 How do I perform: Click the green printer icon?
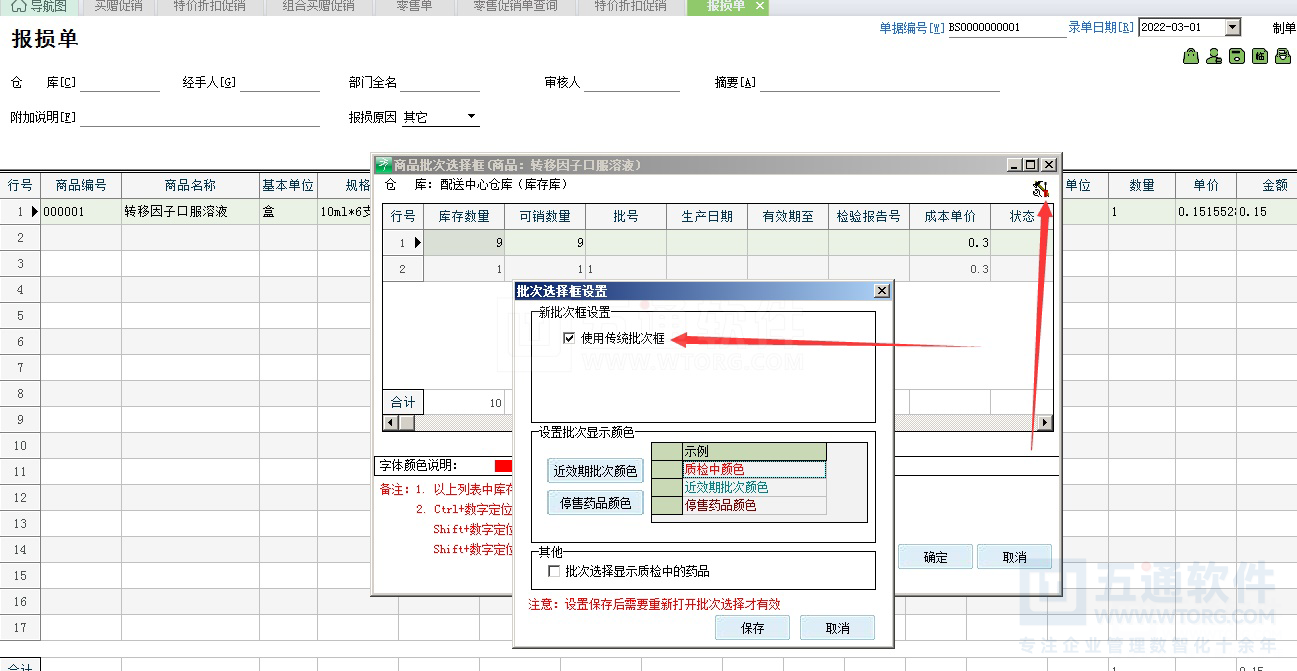tap(1283, 56)
